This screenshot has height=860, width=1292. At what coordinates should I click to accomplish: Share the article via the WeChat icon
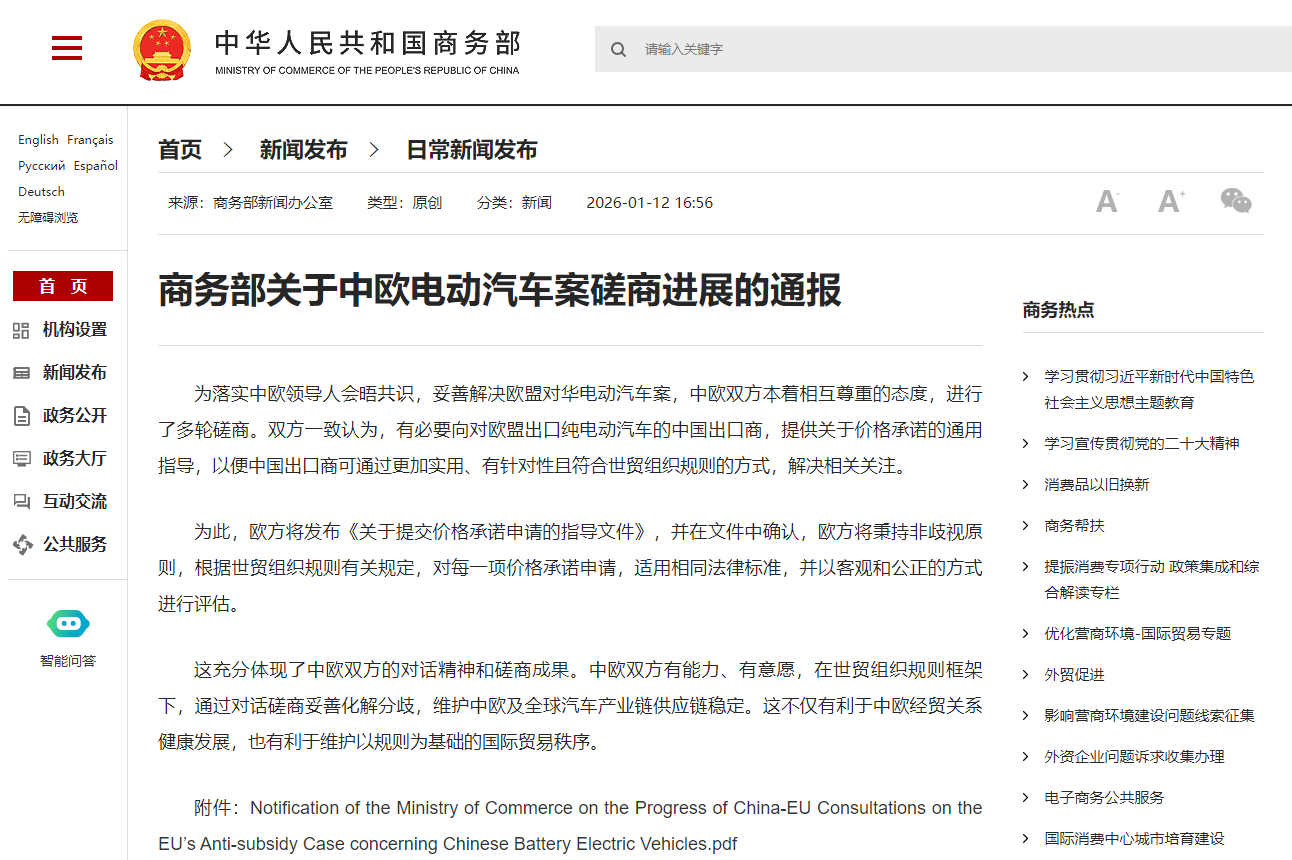coord(1236,200)
